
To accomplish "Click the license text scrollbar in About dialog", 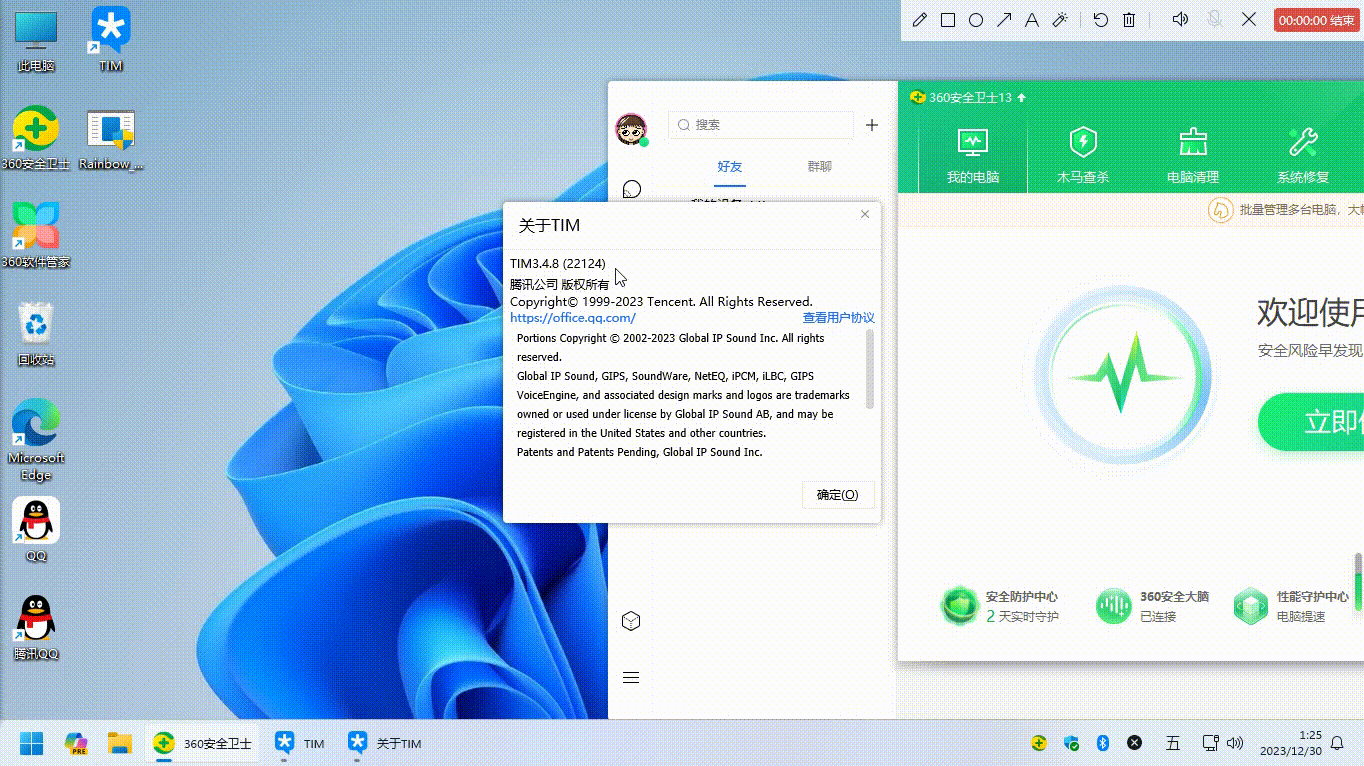I will 870,369.
